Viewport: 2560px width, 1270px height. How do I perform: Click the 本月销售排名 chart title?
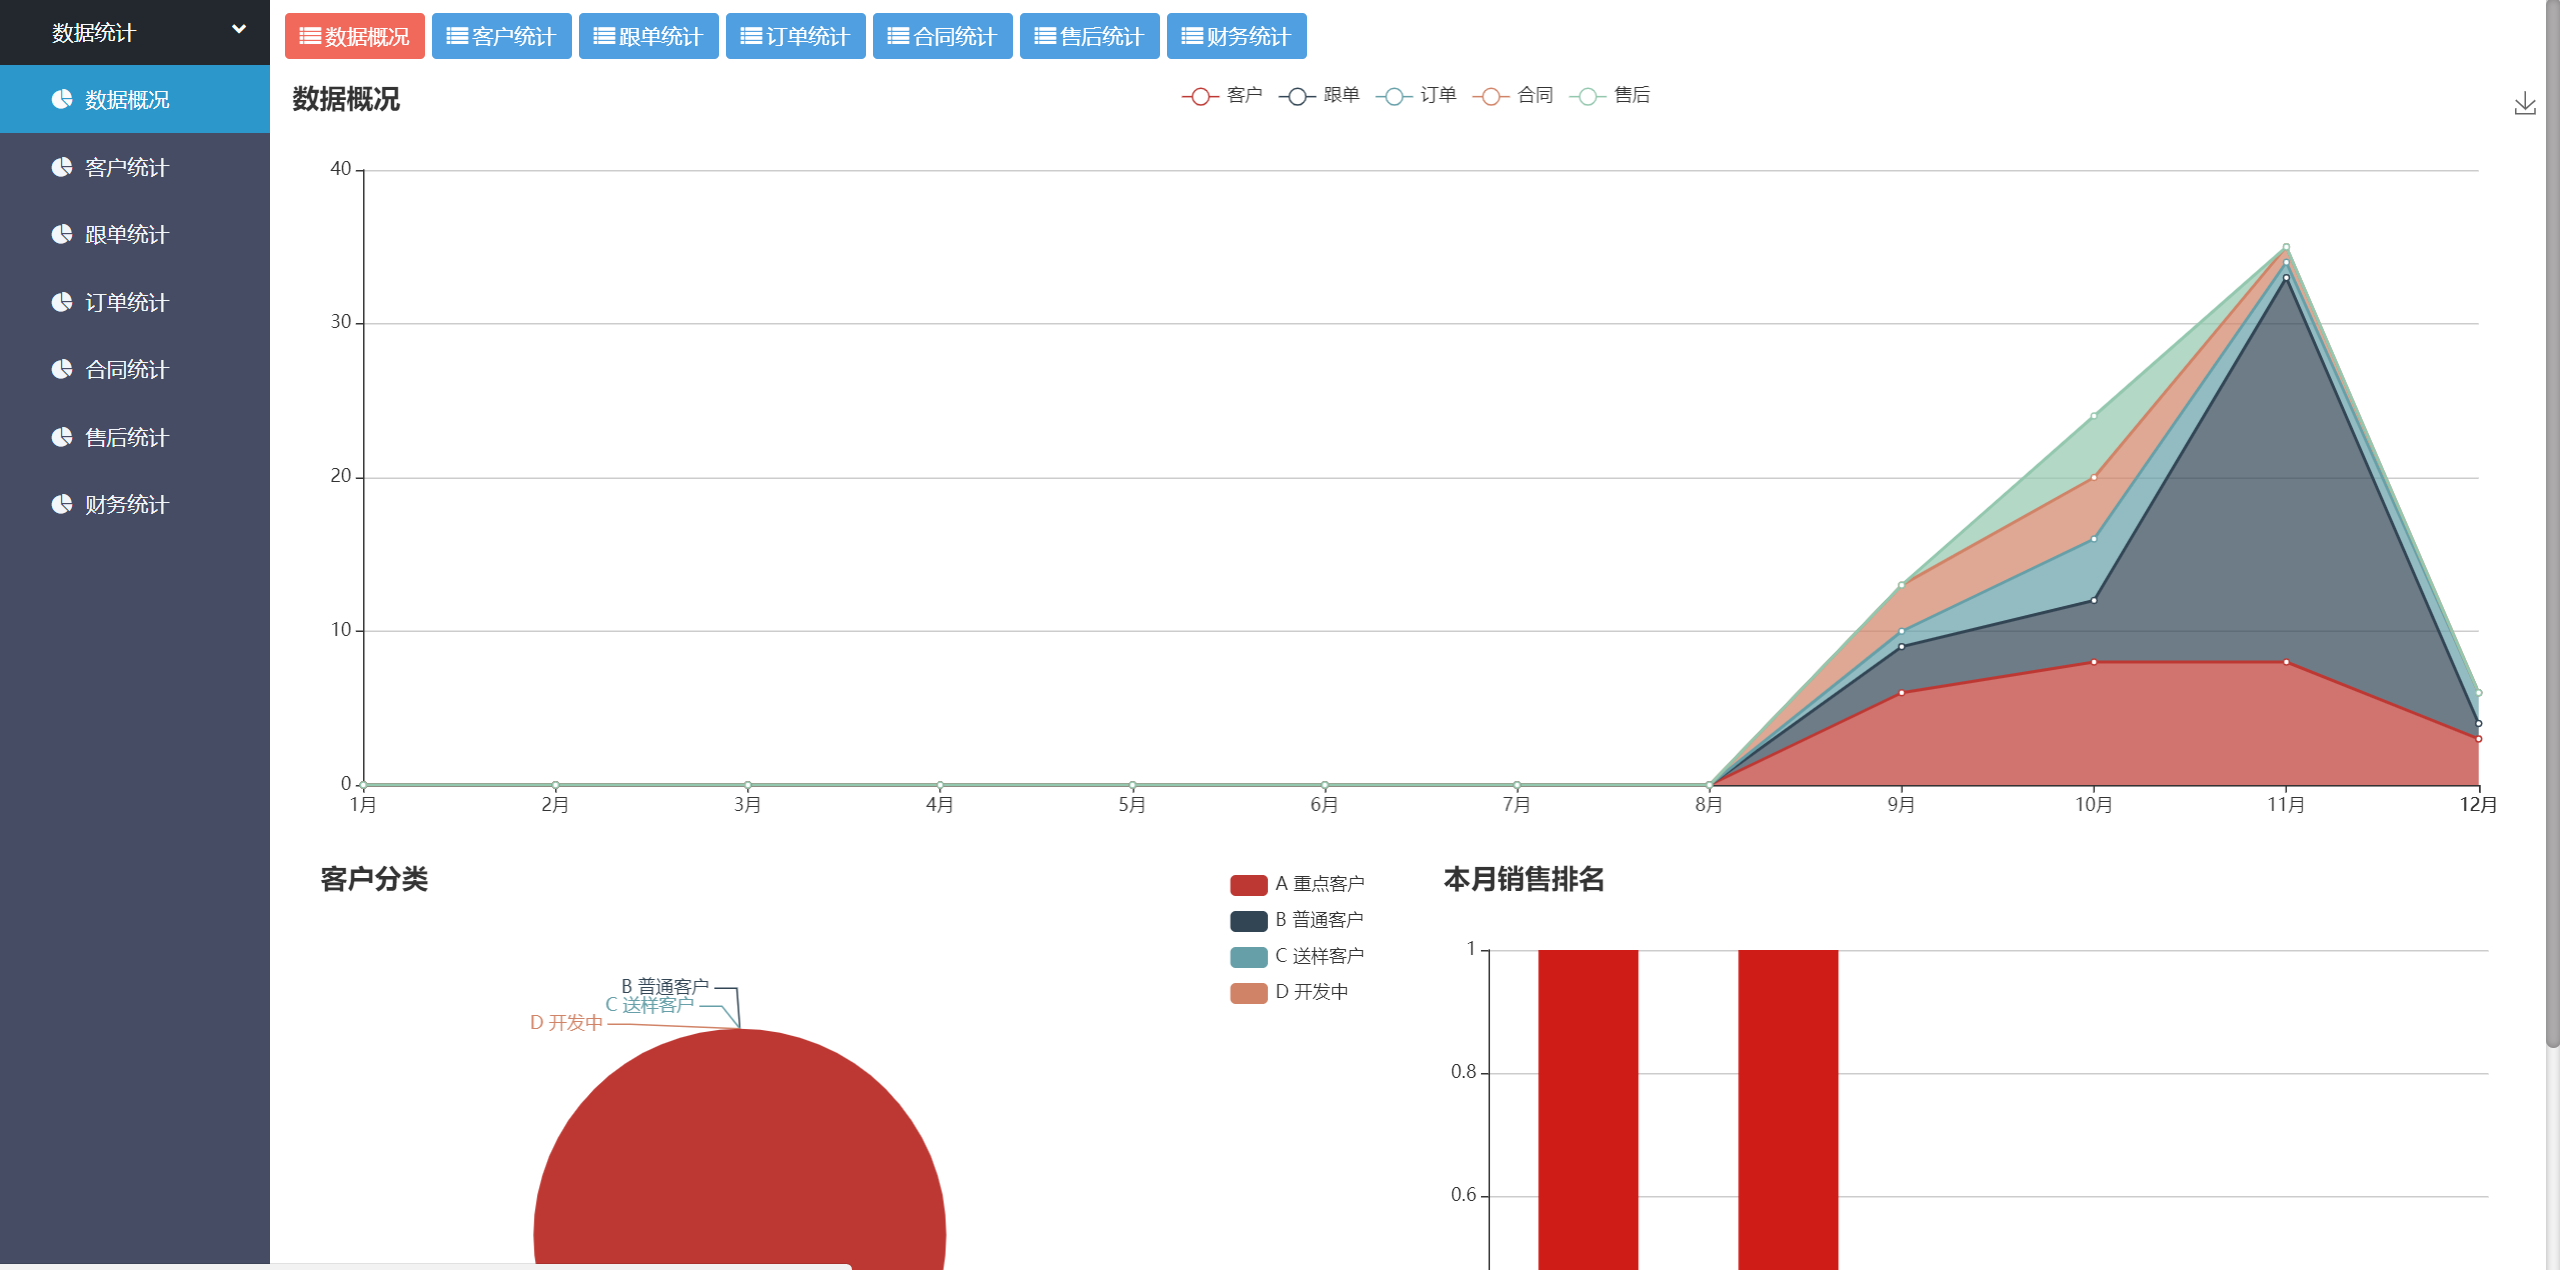coord(1524,879)
